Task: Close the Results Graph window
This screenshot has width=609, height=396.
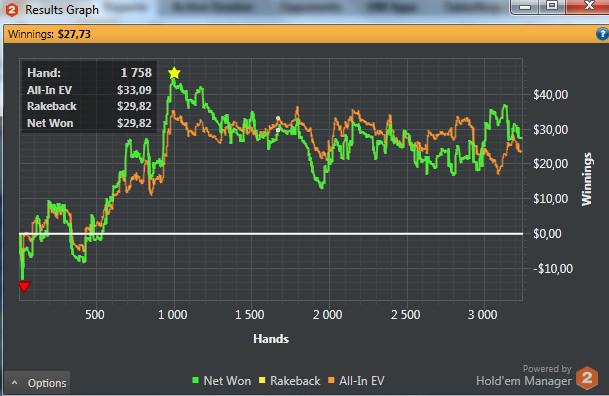Action: click(x=588, y=6)
